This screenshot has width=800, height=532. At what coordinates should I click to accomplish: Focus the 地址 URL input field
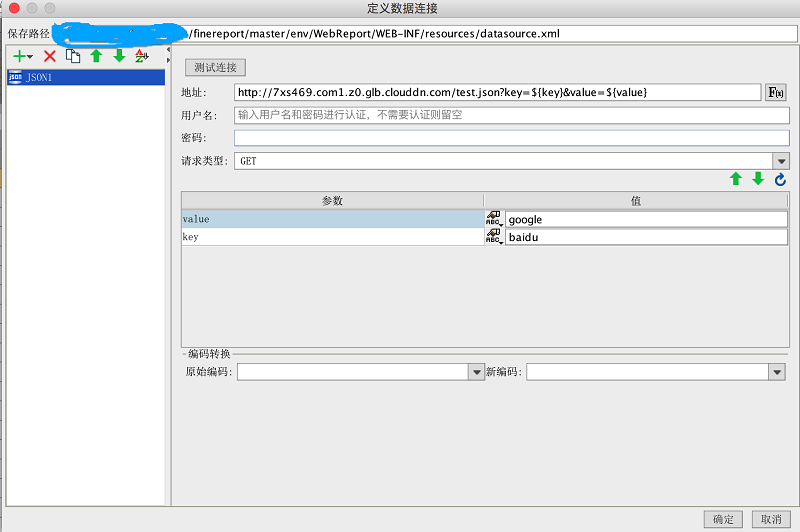click(497, 92)
